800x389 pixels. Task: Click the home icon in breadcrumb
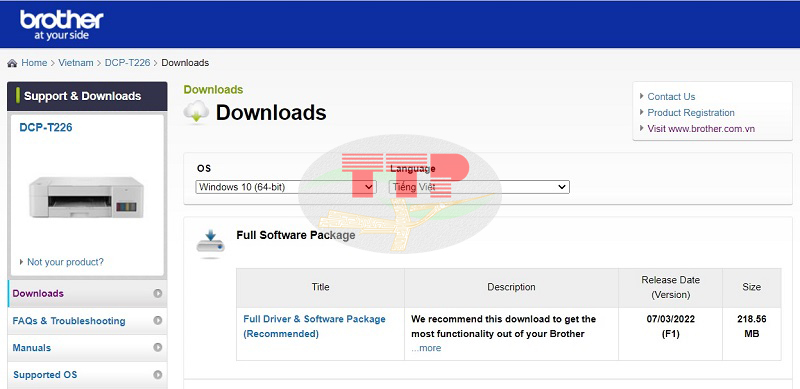(x=12, y=63)
